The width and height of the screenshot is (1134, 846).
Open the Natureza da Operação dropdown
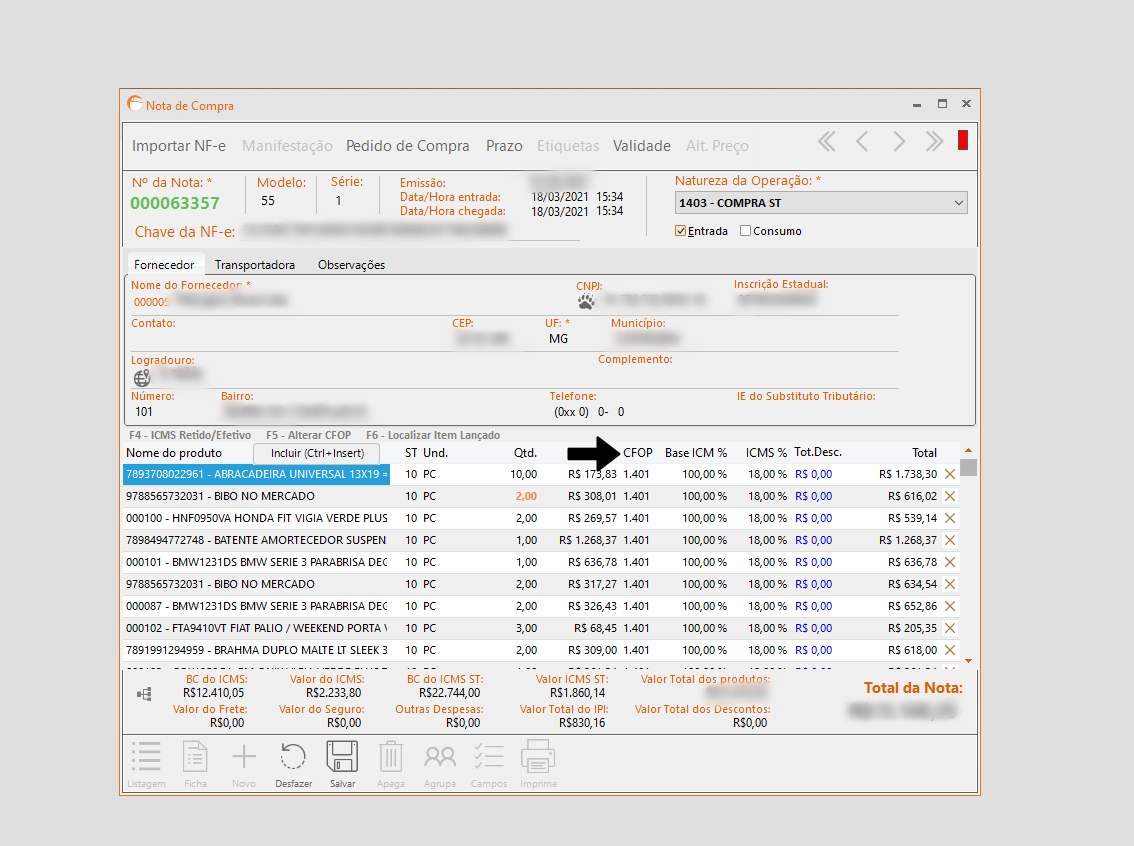coord(959,203)
